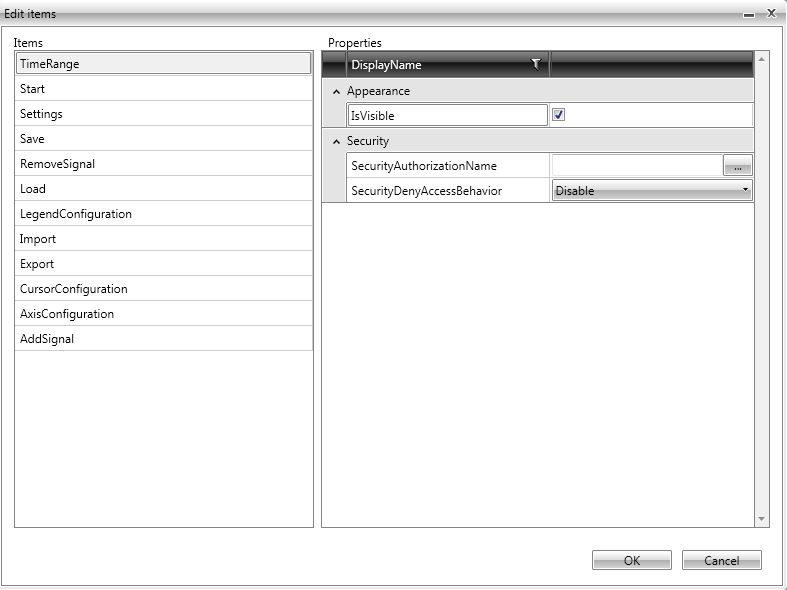Click the SecurityAuthorizationName text field
The image size is (787, 590).
click(637, 166)
